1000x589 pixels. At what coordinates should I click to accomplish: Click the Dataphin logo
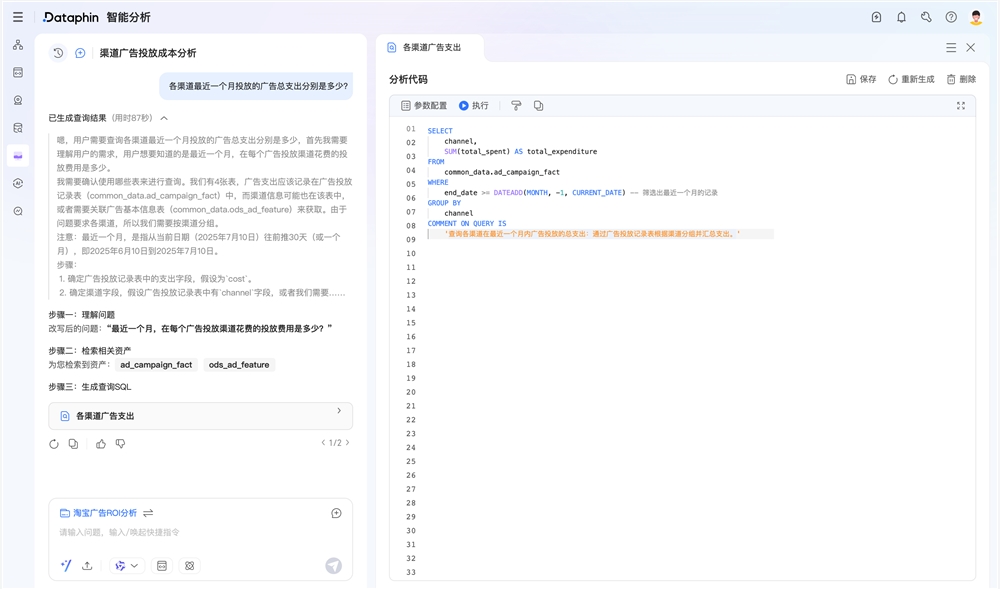[x=71, y=17]
